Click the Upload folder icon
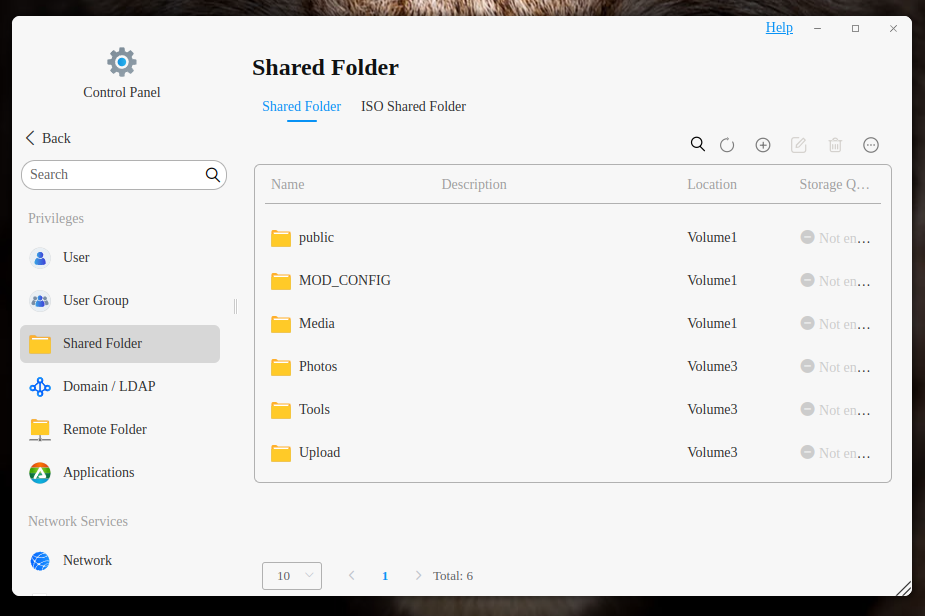 coord(281,453)
